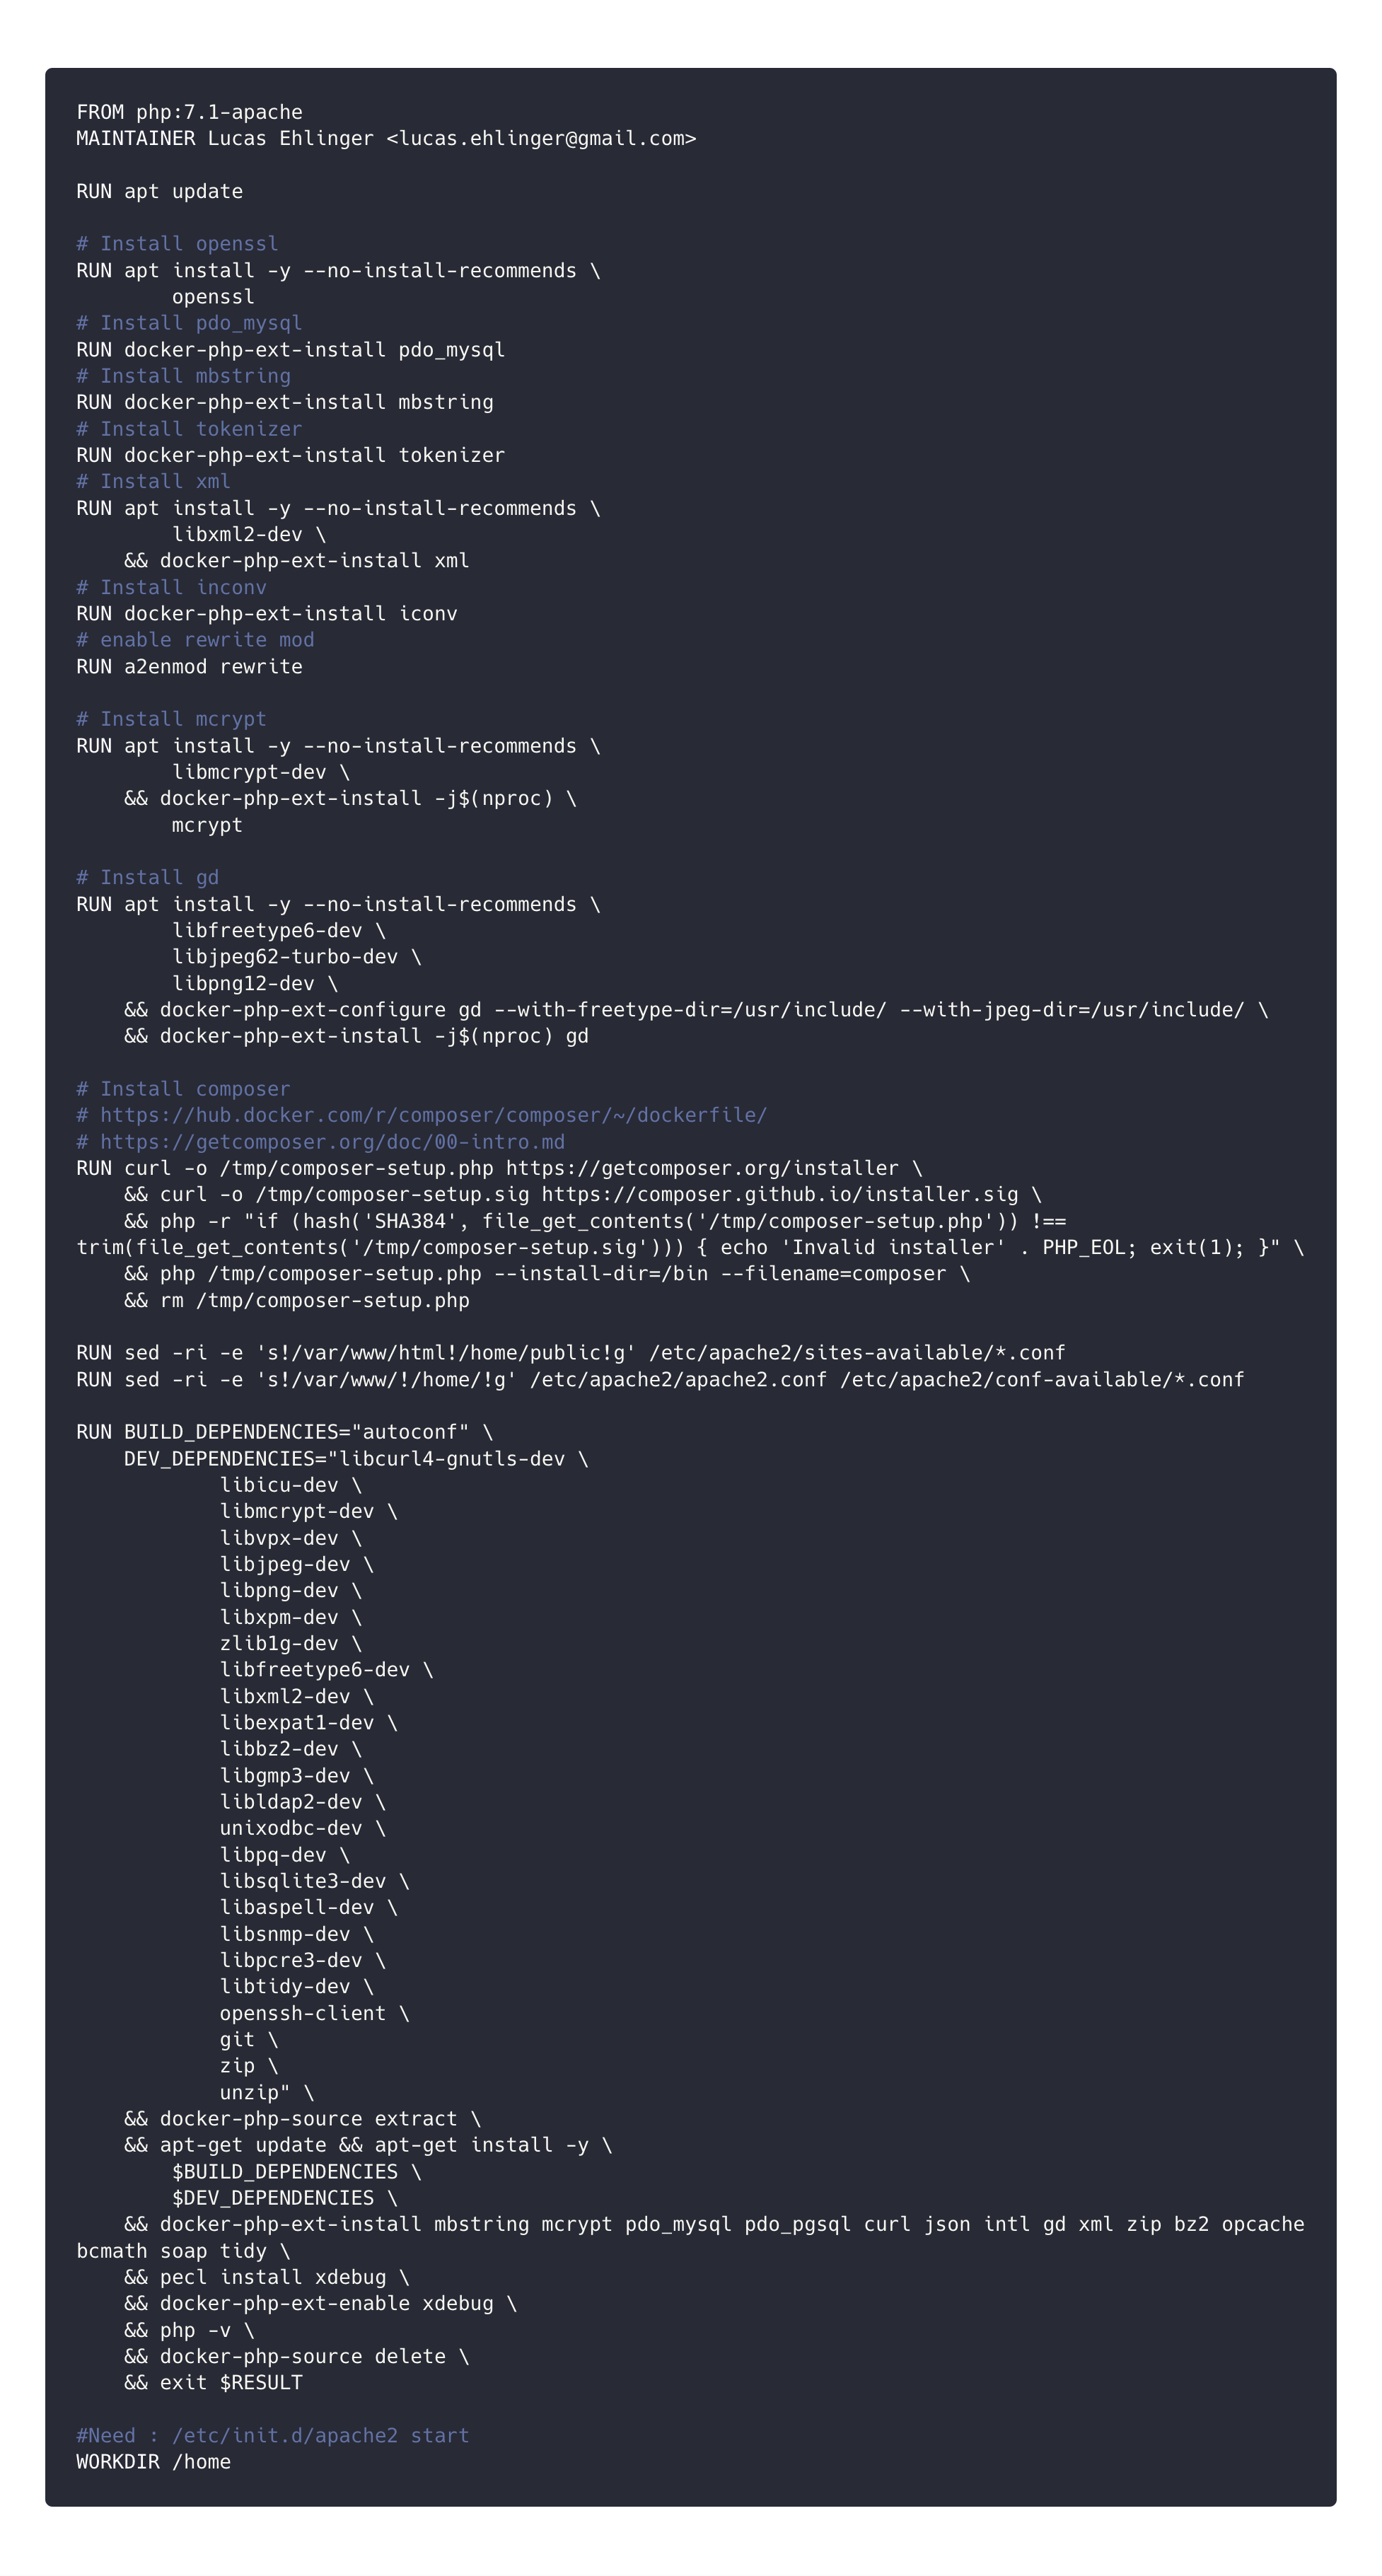Click the '# Install tokenizer' comment
The width and height of the screenshot is (1382, 2576).
(189, 429)
